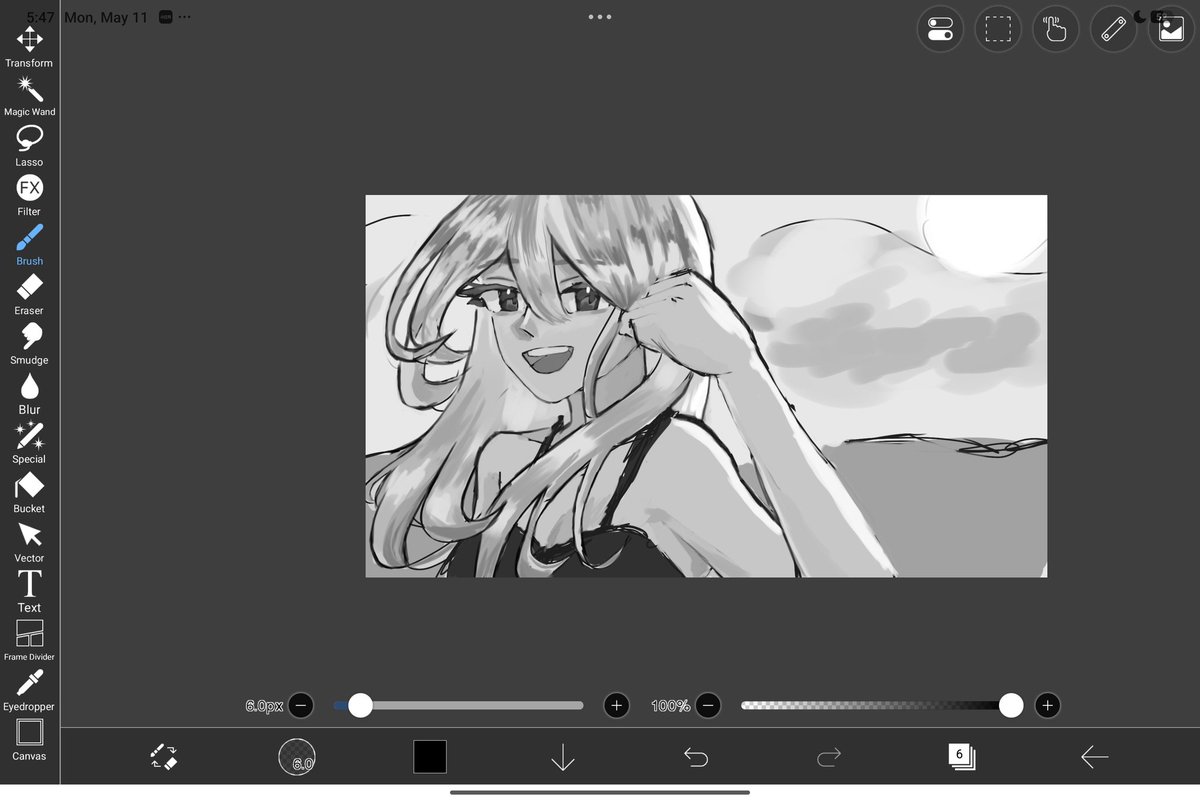1200x801 pixels.
Task: Open the three-dot multitasking menu
Action: click(x=600, y=17)
